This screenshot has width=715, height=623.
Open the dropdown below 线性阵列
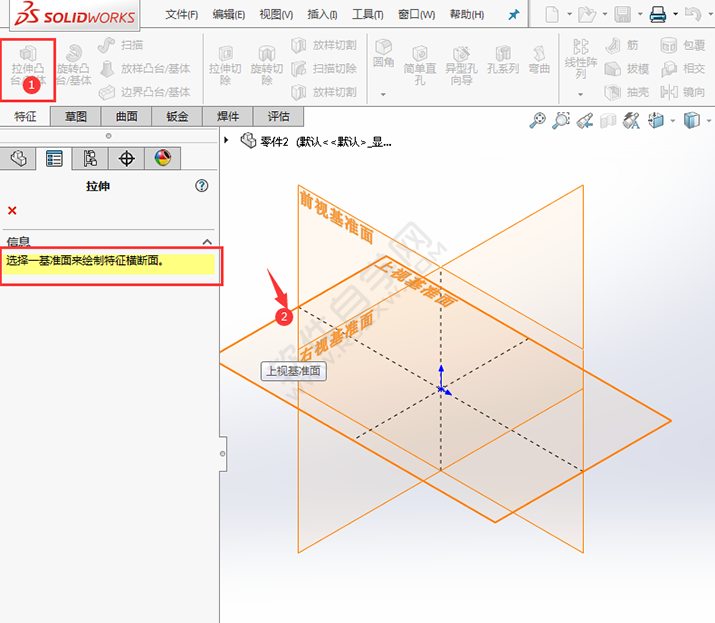point(580,94)
